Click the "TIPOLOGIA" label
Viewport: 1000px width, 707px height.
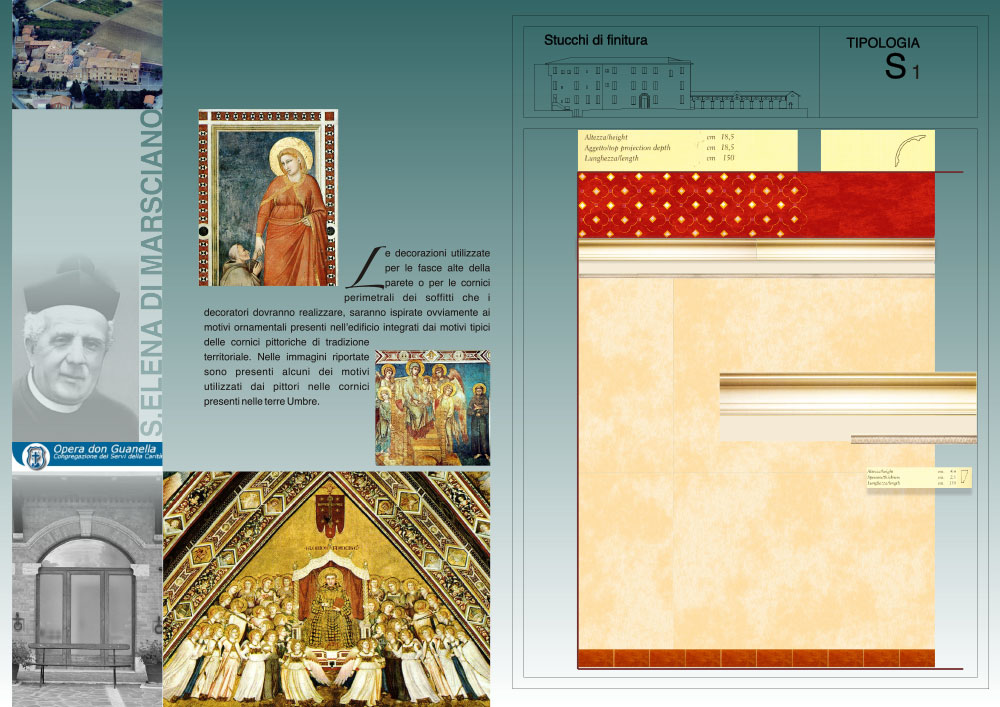(883, 43)
